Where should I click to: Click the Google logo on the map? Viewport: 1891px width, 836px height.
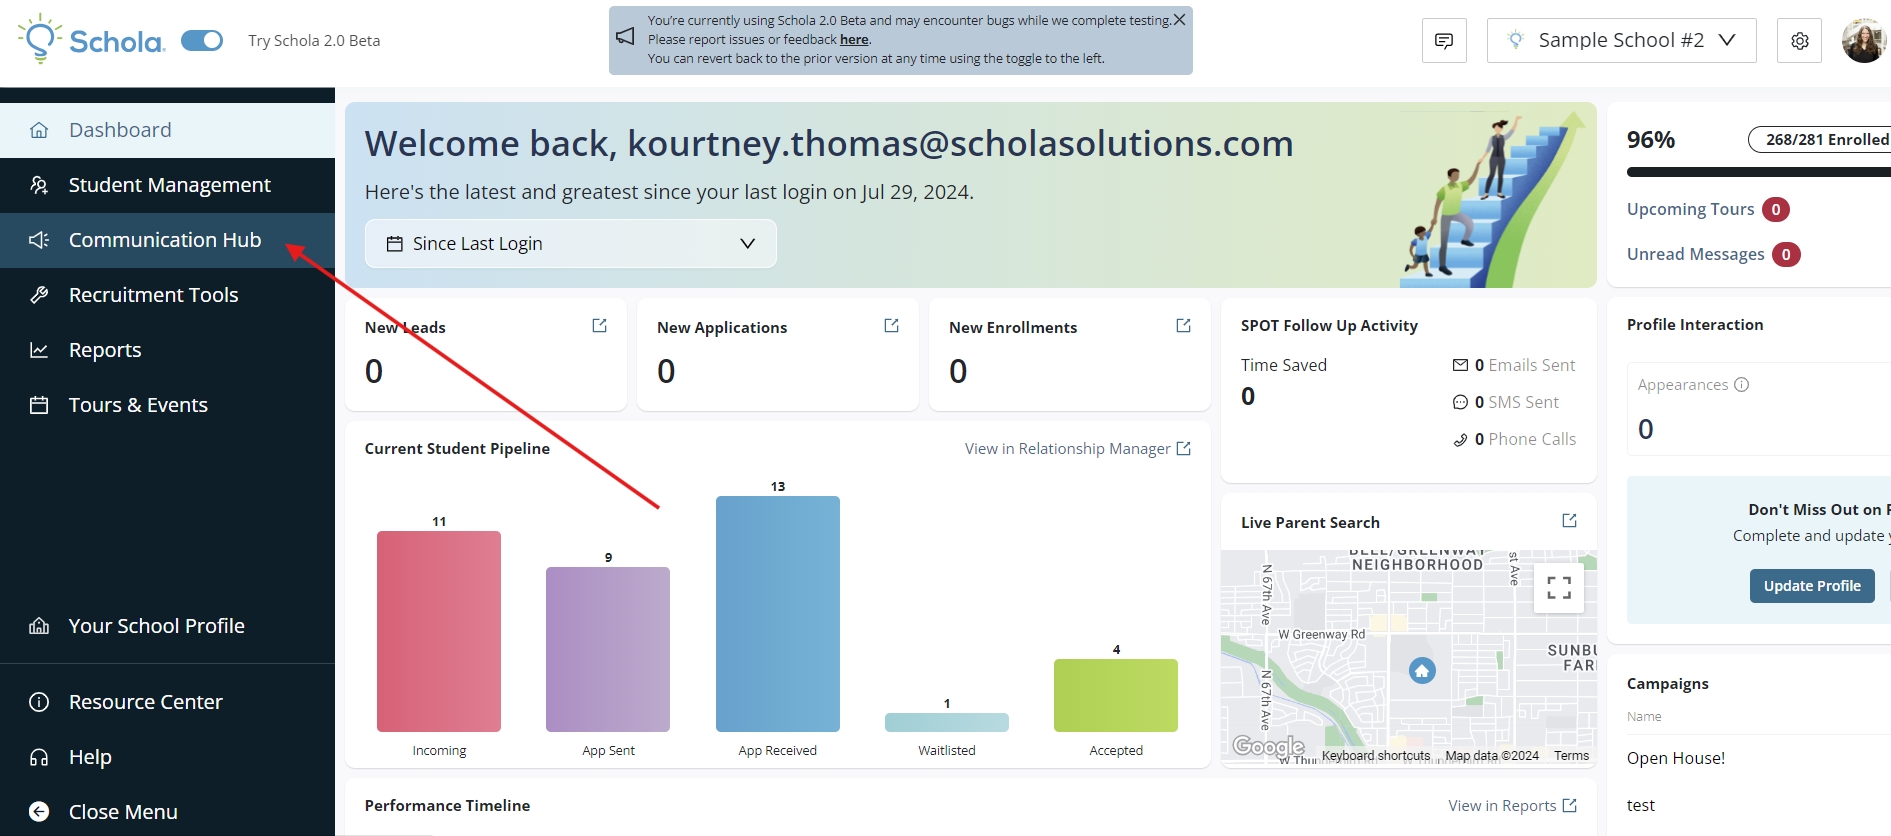pos(1268,746)
